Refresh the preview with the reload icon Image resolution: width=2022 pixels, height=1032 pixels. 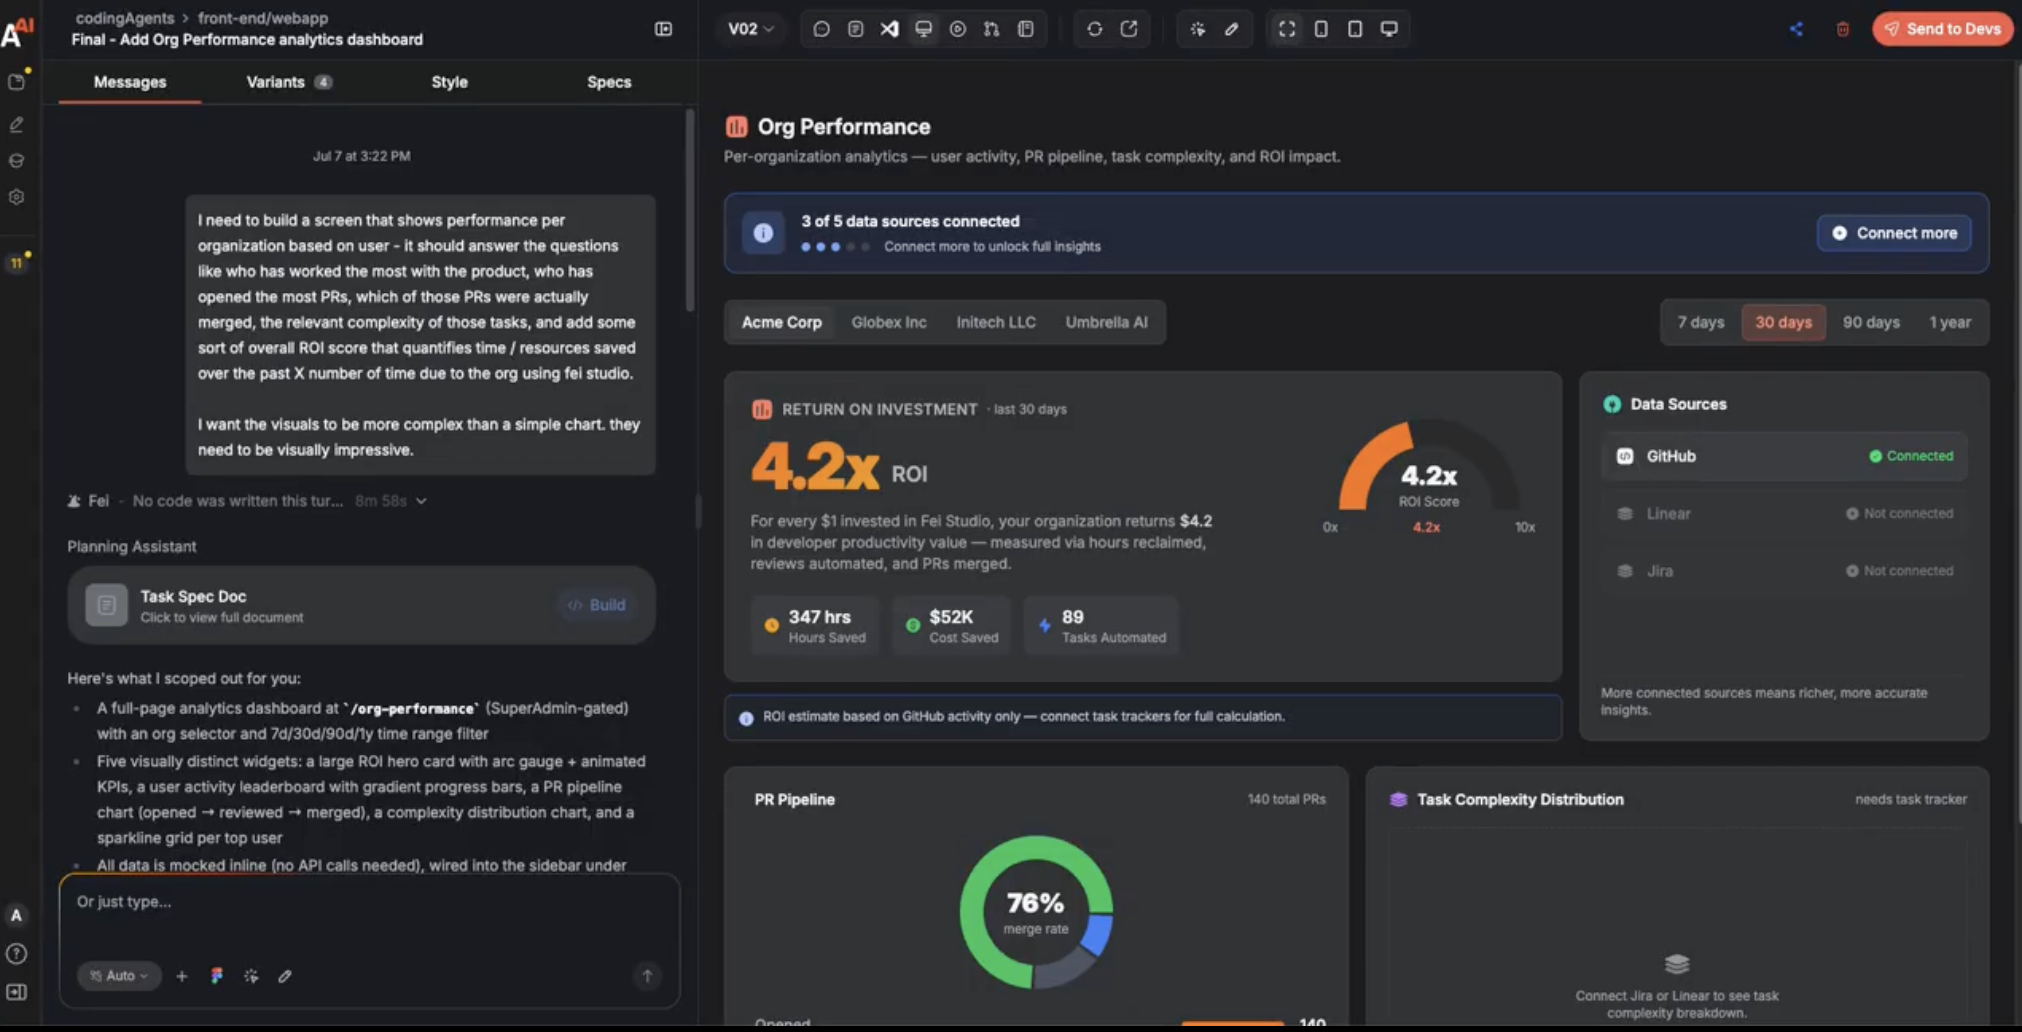coord(1094,29)
